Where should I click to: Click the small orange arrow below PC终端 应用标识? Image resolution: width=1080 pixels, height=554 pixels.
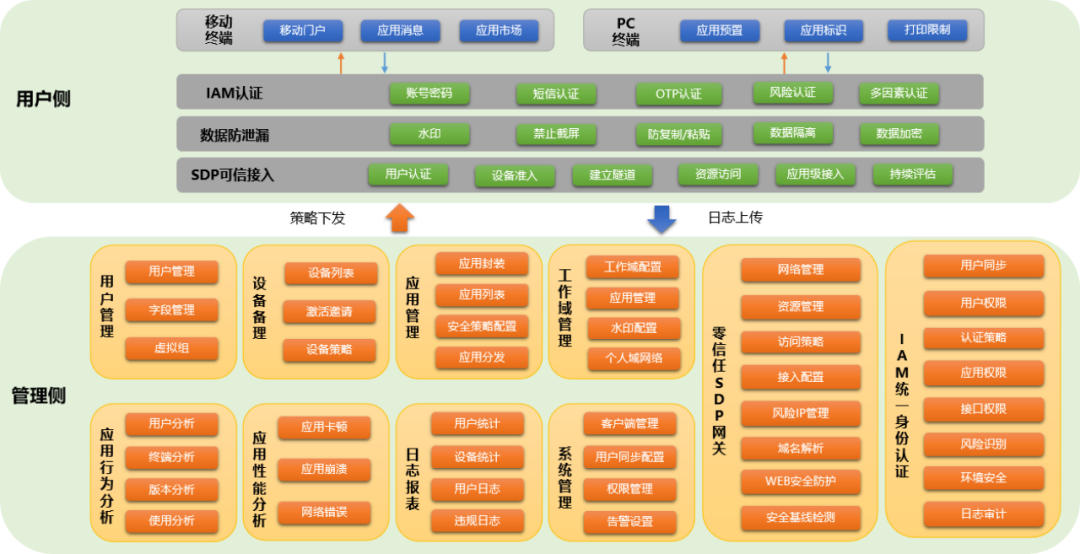pyautogui.click(x=784, y=62)
